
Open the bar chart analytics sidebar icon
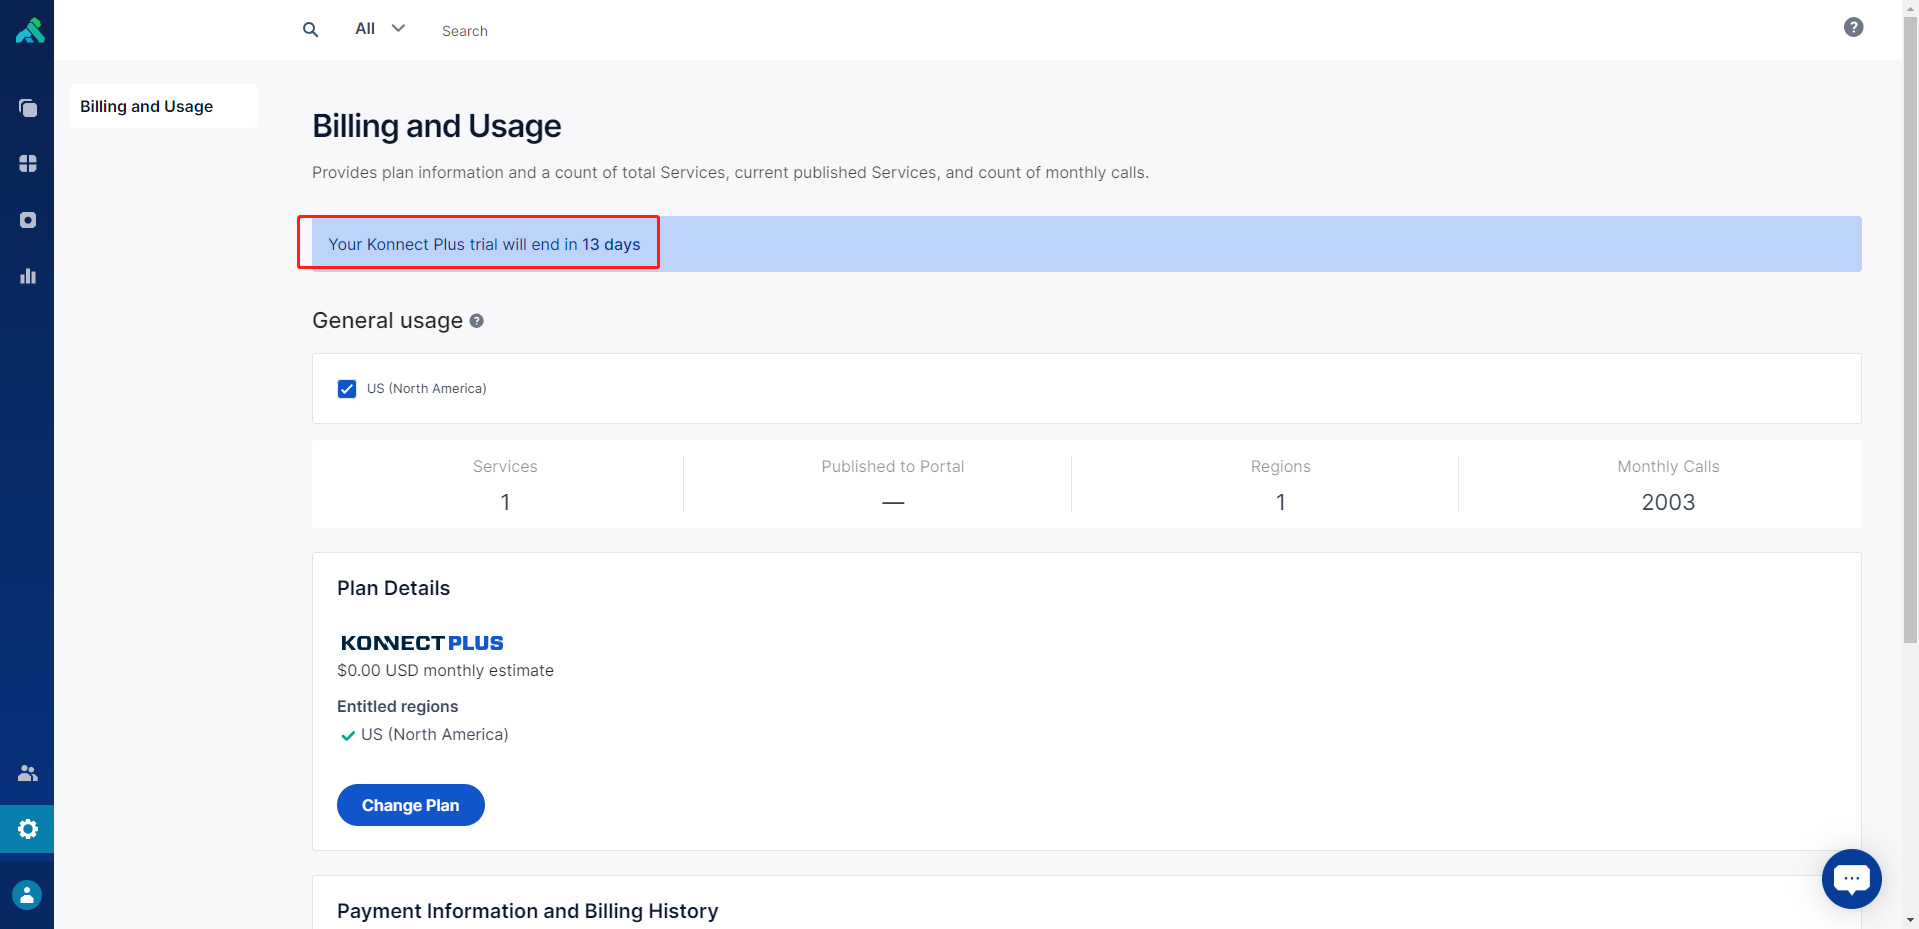coord(28,276)
